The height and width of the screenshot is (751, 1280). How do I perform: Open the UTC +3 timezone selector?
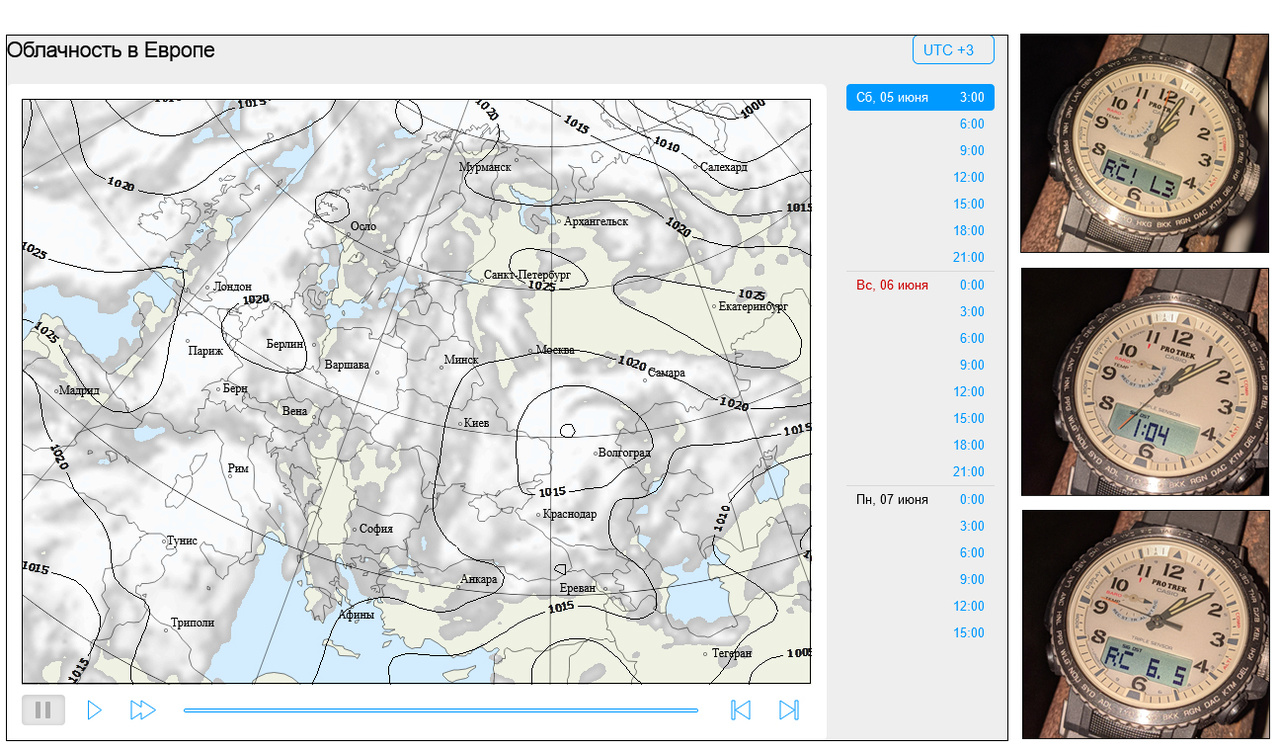(952, 50)
